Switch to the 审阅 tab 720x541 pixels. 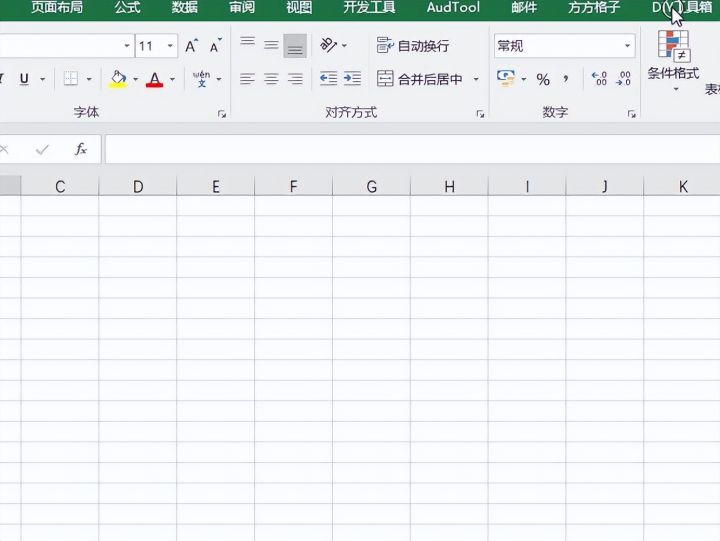[242, 7]
